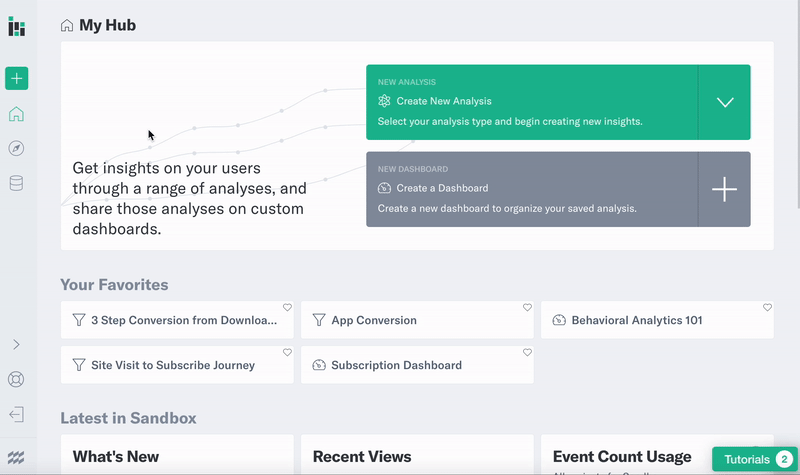
Task: Open Site Visit to Subscribe Journey favorite
Action: (x=177, y=365)
